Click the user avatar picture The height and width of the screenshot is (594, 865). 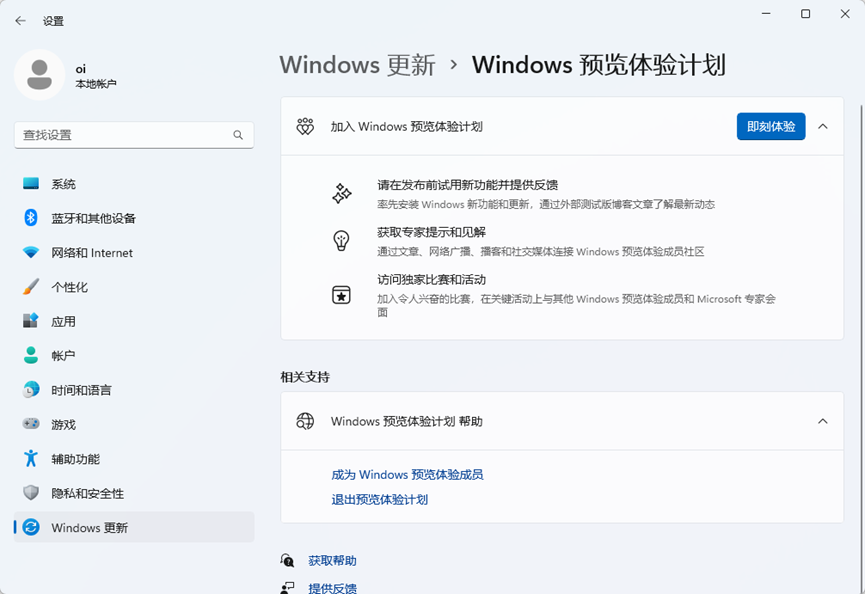40,74
